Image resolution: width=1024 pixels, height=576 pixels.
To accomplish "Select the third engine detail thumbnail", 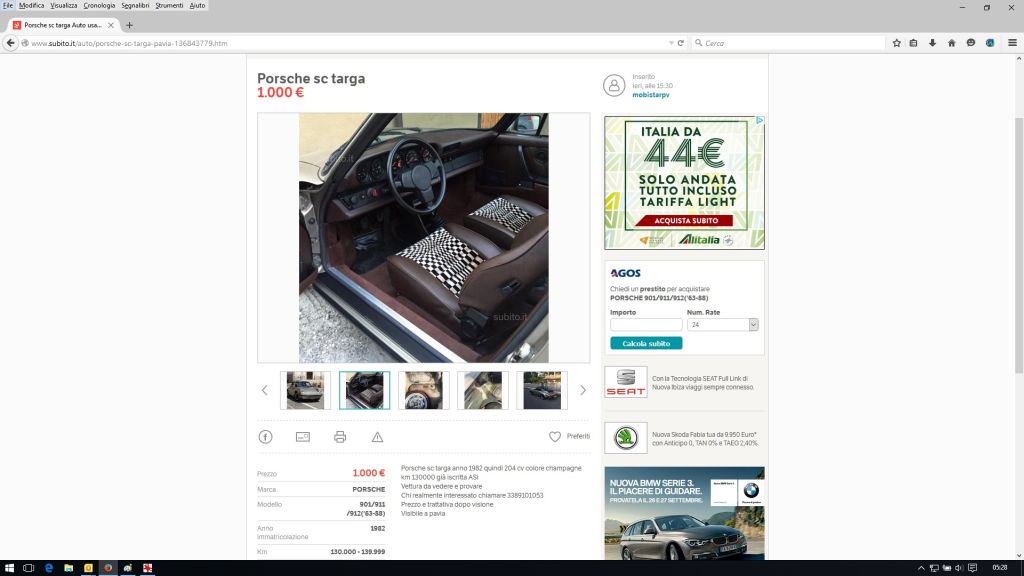I will 424,391.
